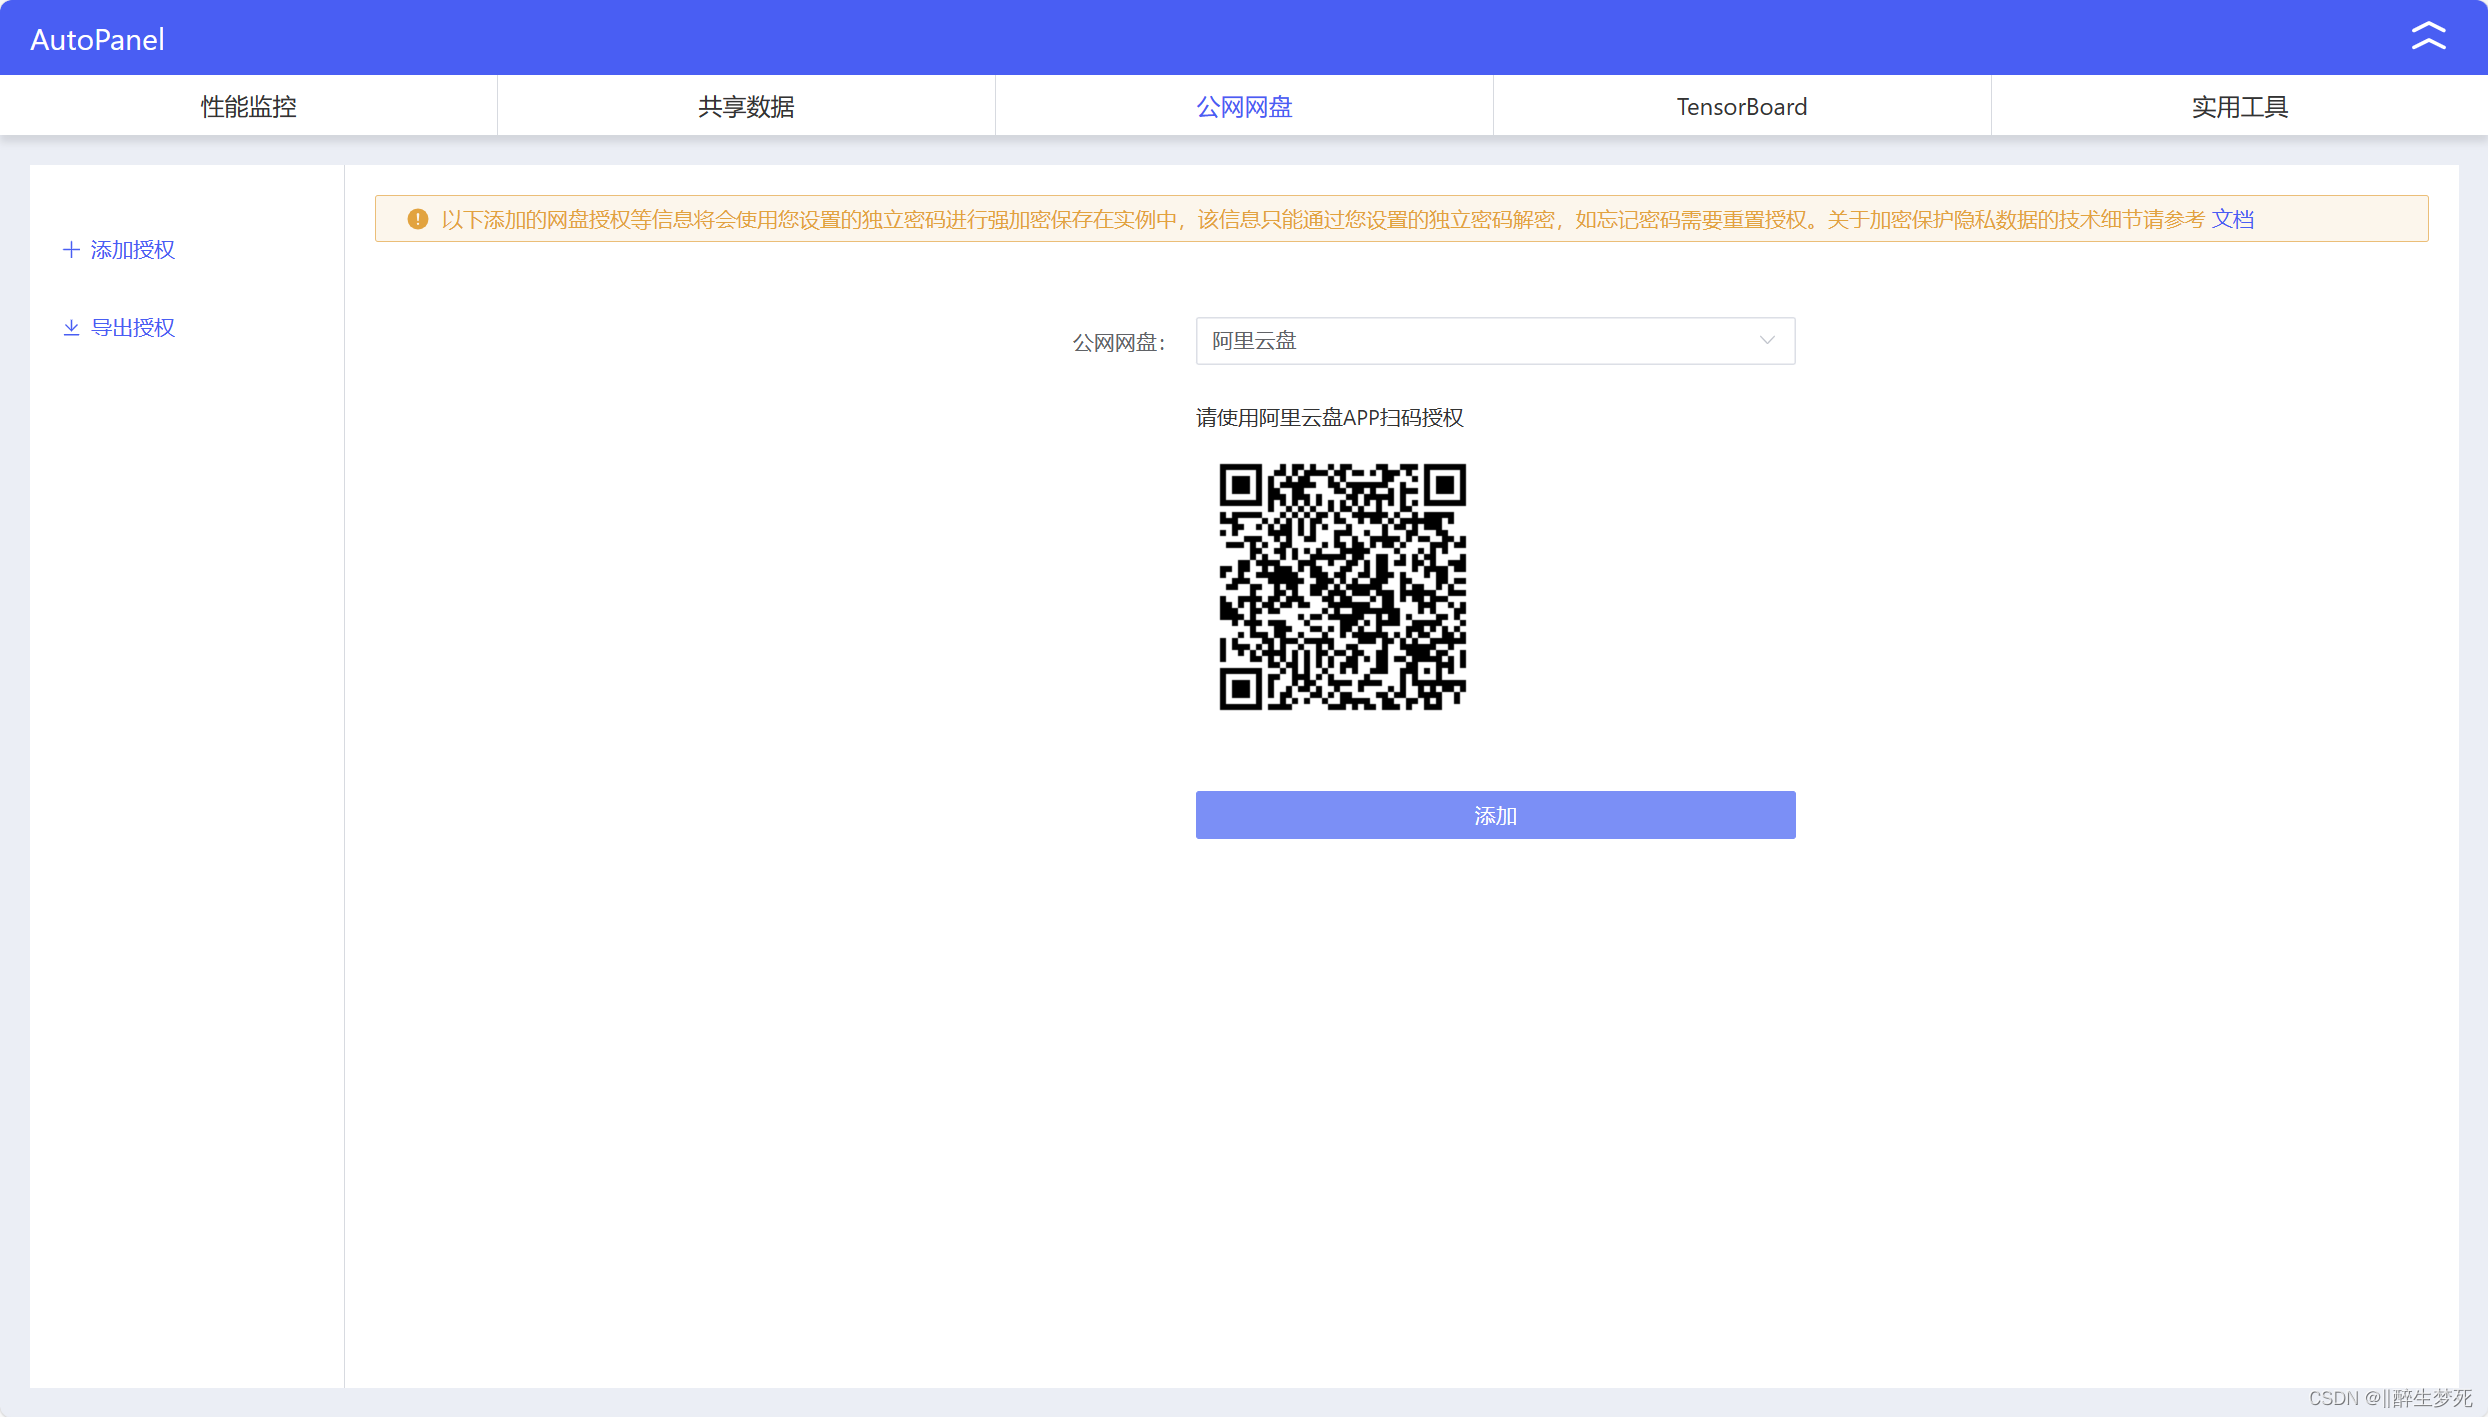This screenshot has width=2488, height=1417.
Task: Click the 添加授权 sidebar link
Action: coord(132,250)
